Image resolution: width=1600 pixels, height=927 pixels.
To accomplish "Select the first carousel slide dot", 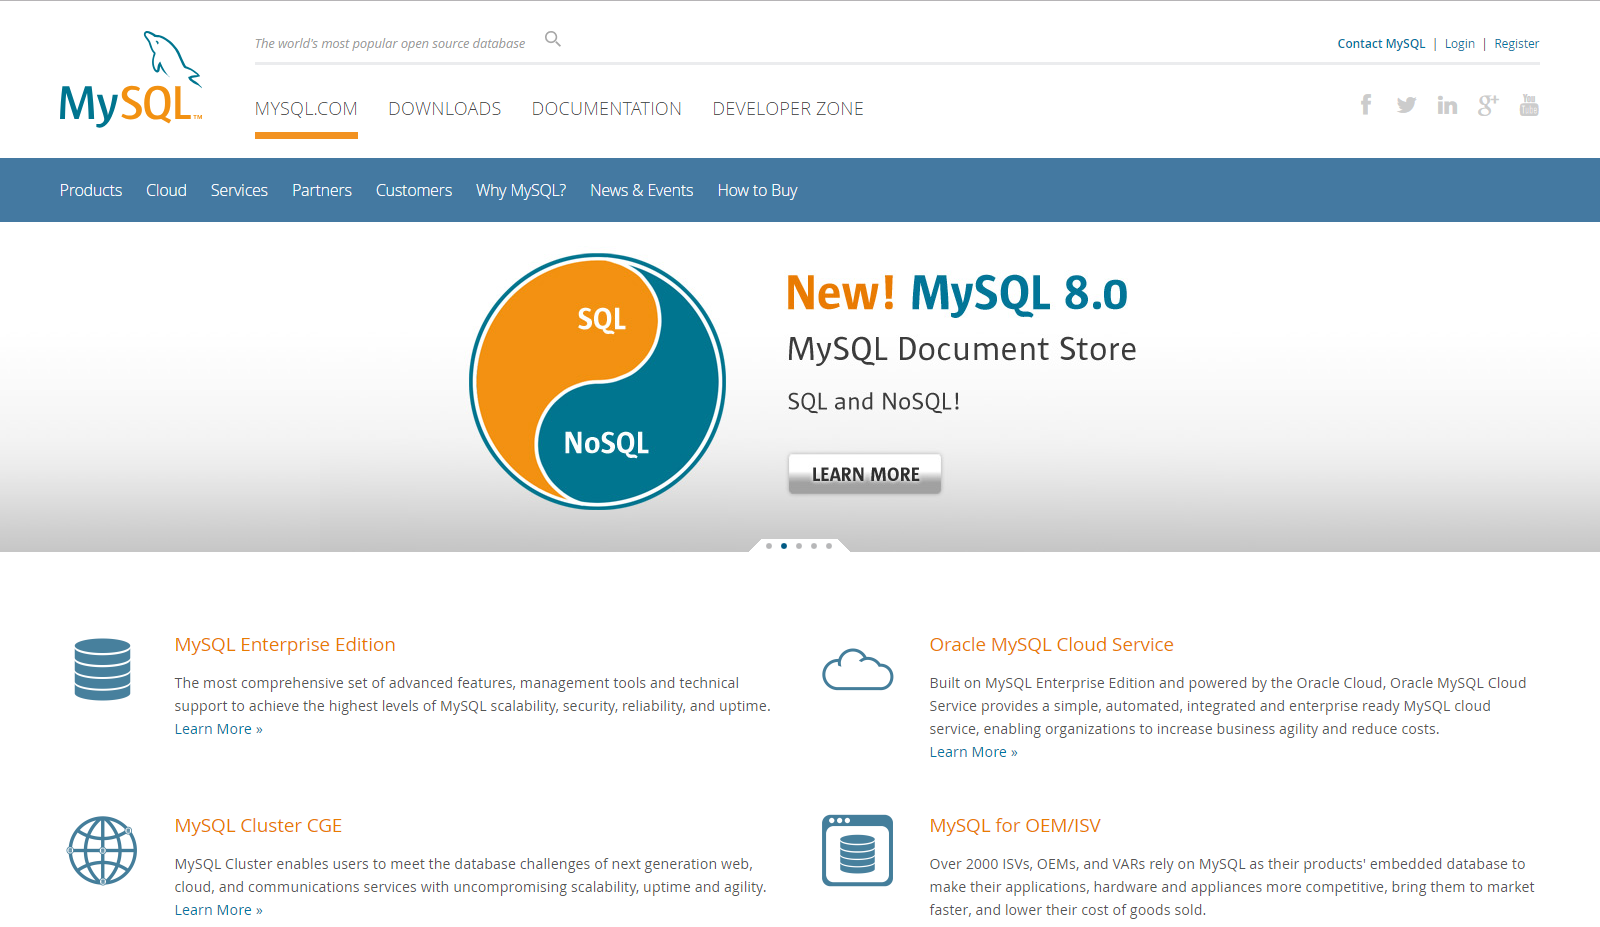I will 769,546.
